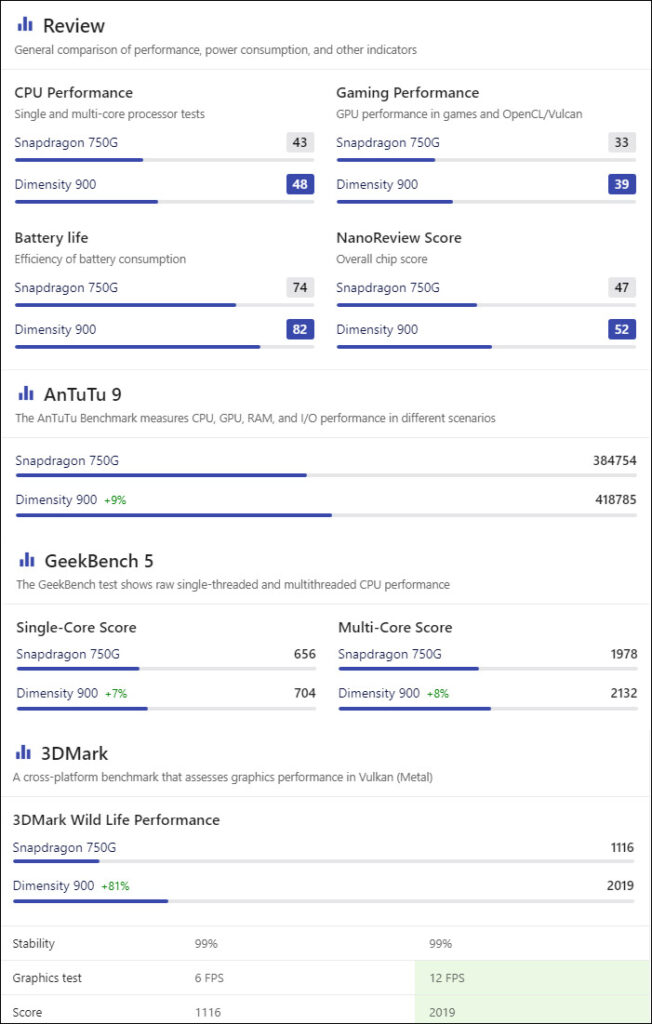Viewport: 652px width, 1024px height.
Task: Click Dimensity 900 under Multi-Core Score
Action: [379, 693]
